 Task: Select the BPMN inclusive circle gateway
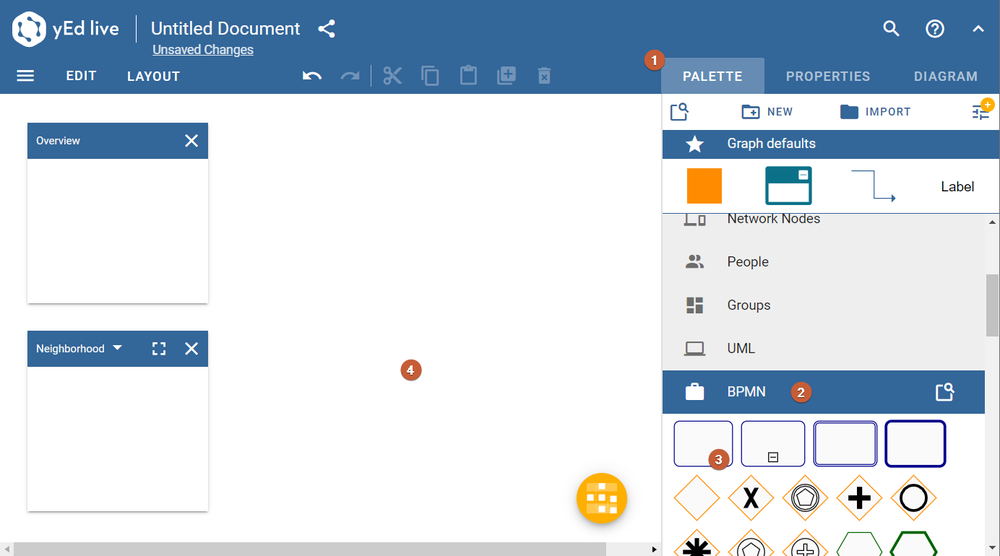click(913, 498)
